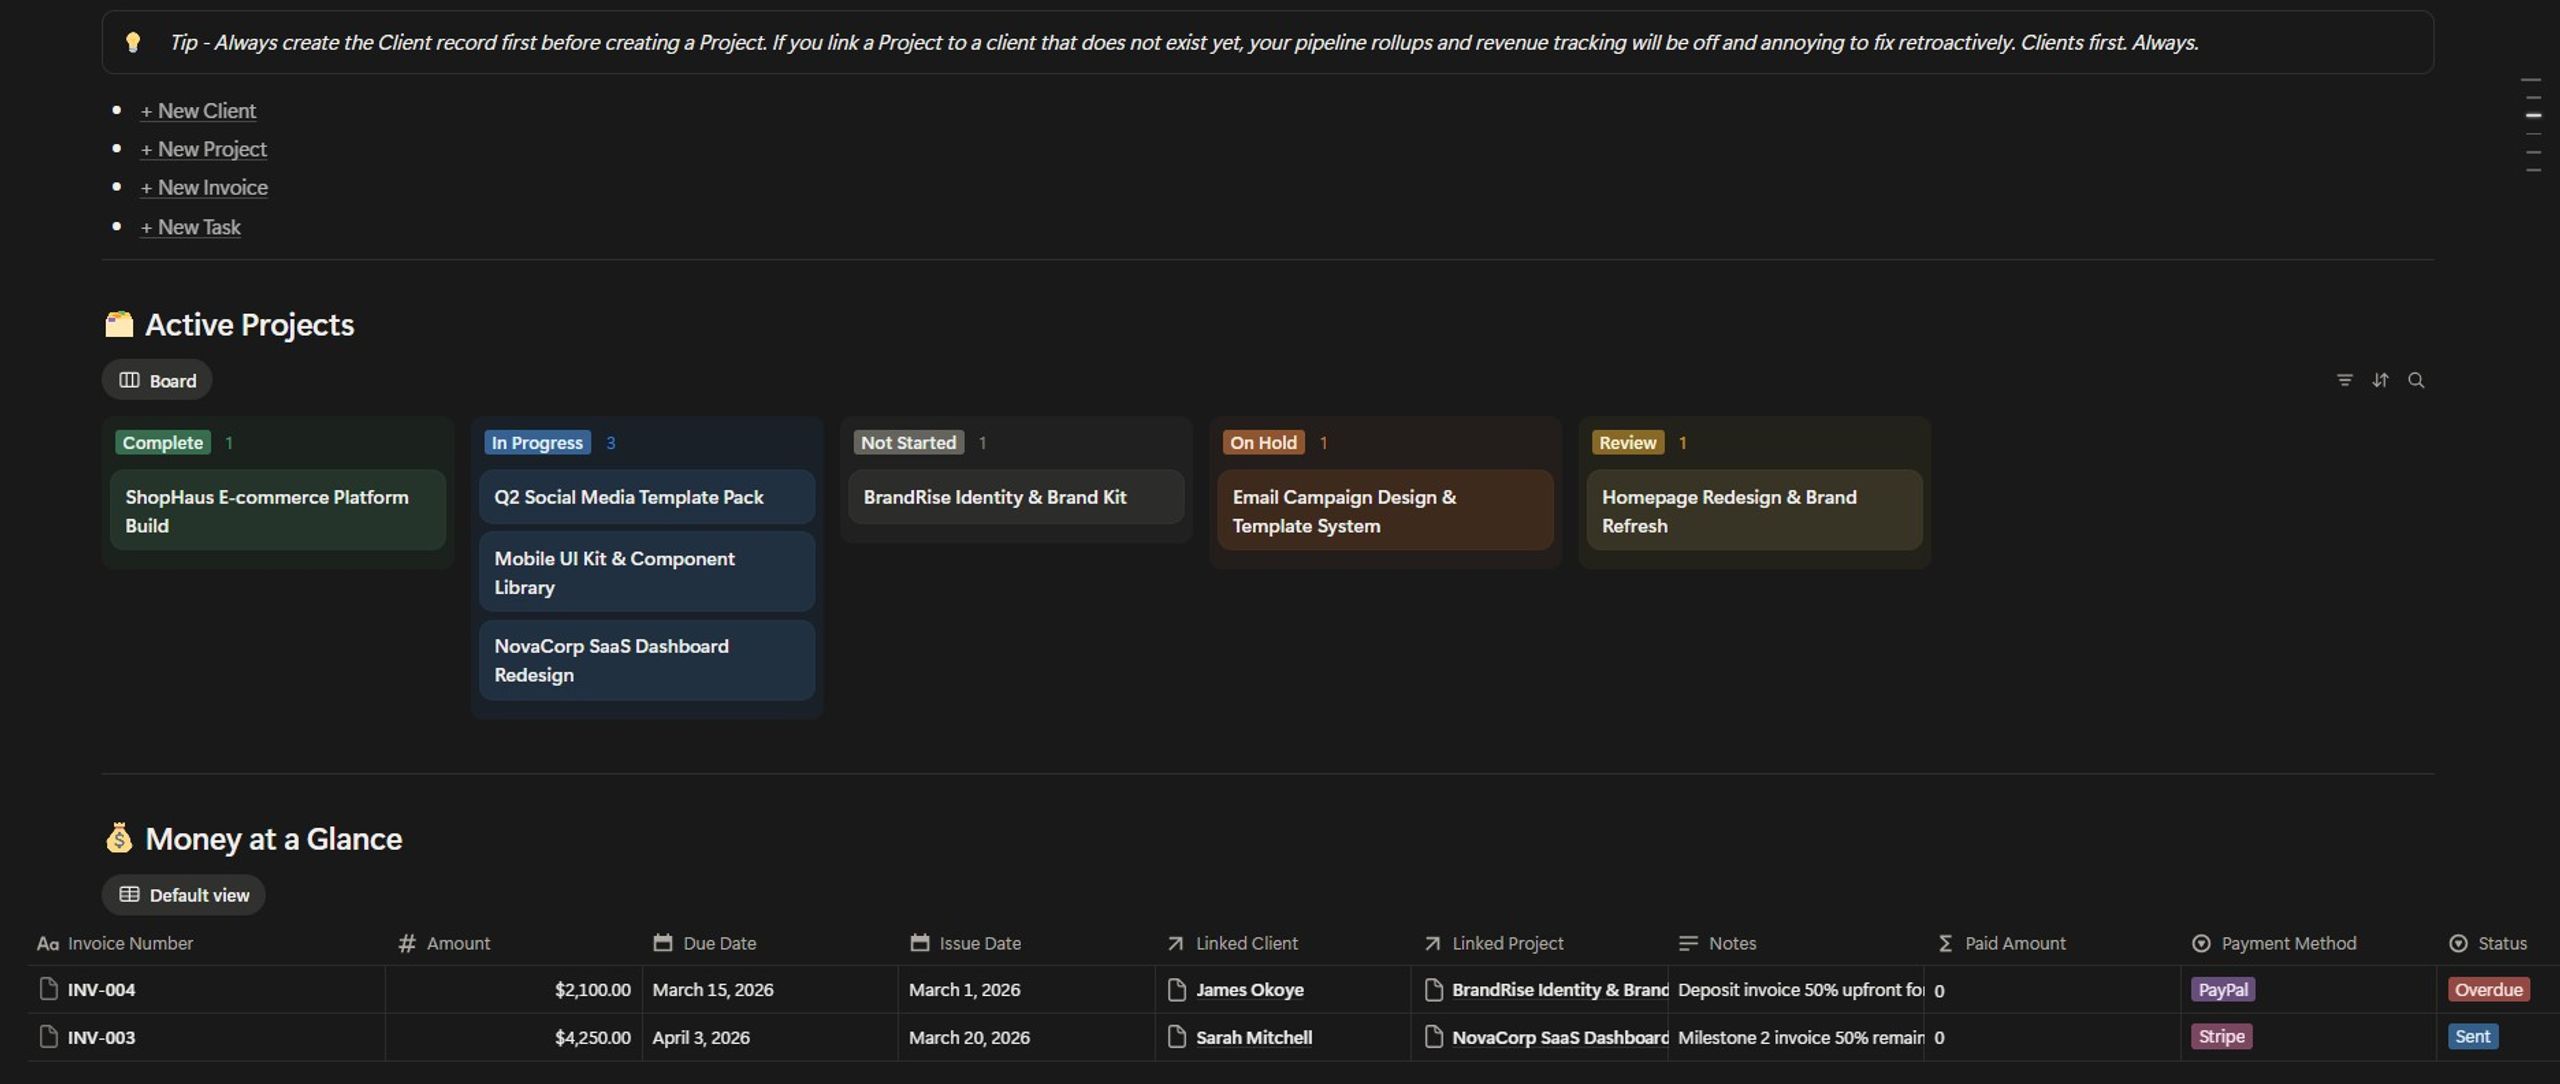Open the + New Task link
The image size is (2560, 1084).
(191, 227)
